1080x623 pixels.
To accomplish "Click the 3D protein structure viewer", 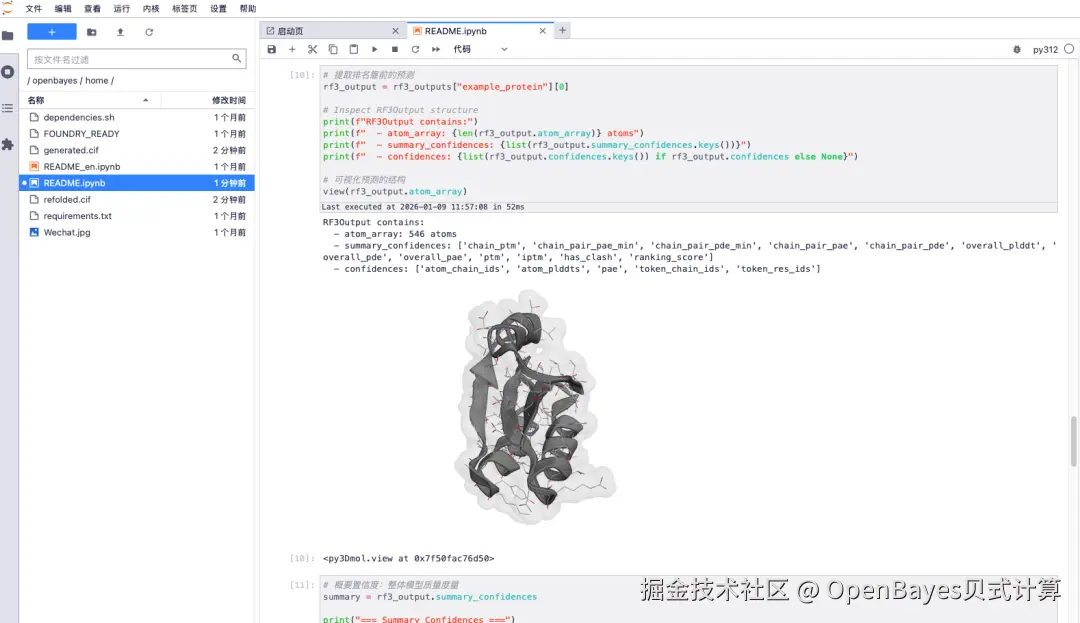I will tap(534, 406).
